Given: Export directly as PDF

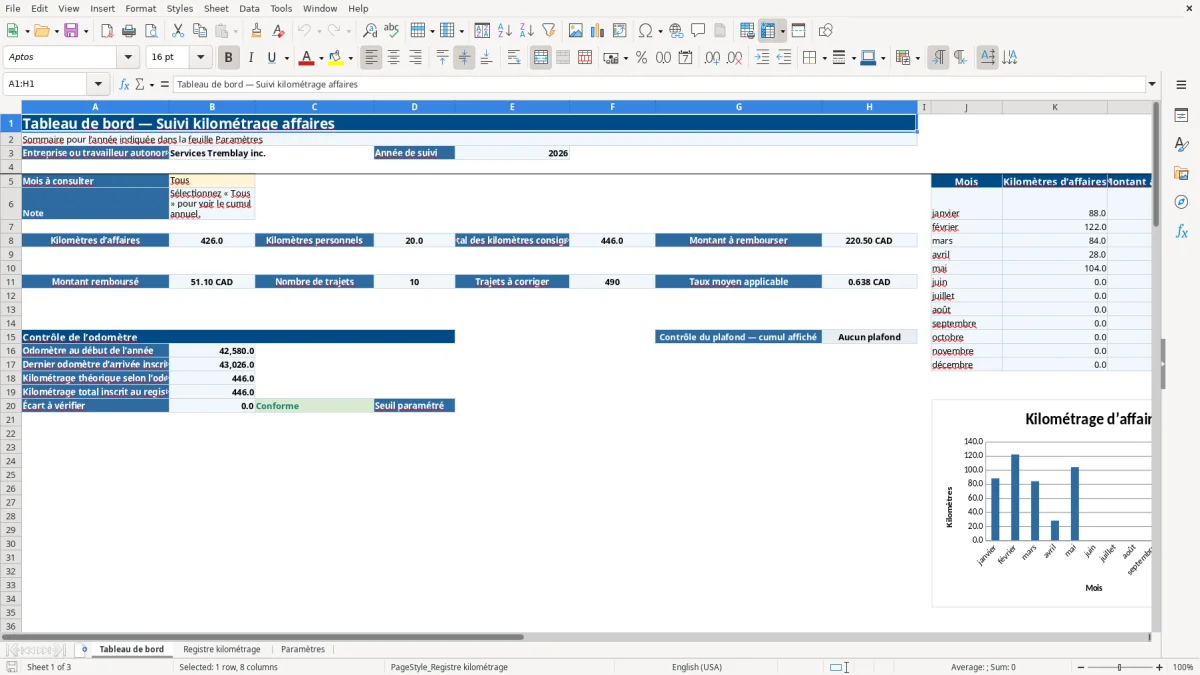Looking at the screenshot, I should click(x=107, y=31).
